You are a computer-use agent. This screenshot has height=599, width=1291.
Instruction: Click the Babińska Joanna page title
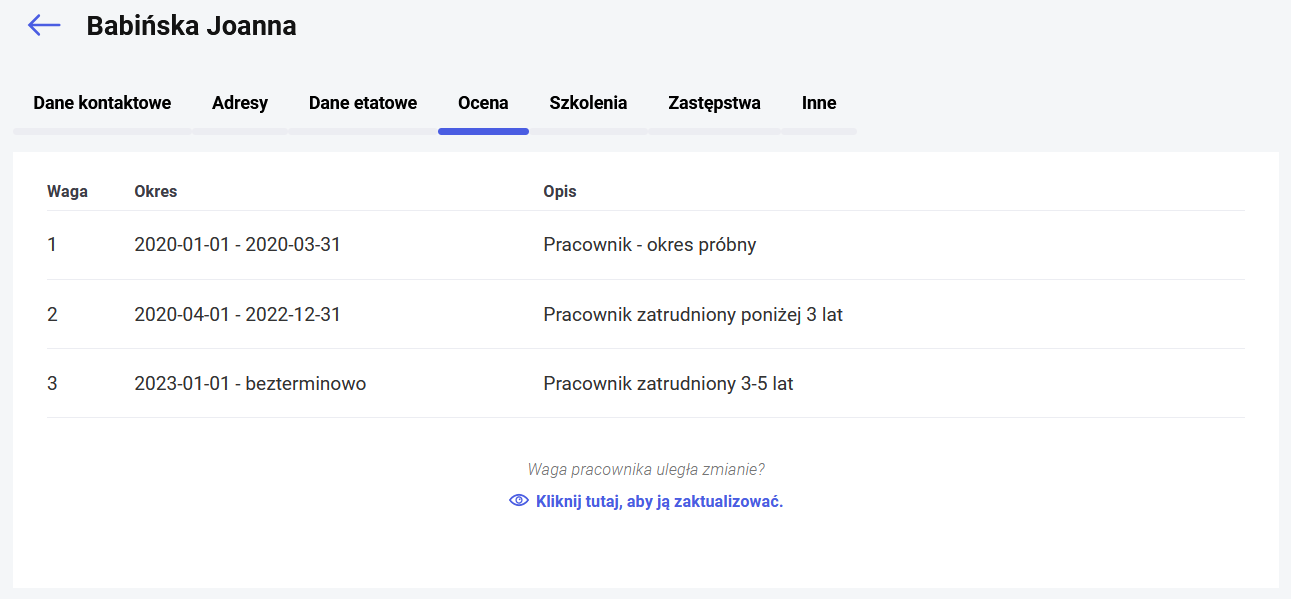(x=191, y=26)
